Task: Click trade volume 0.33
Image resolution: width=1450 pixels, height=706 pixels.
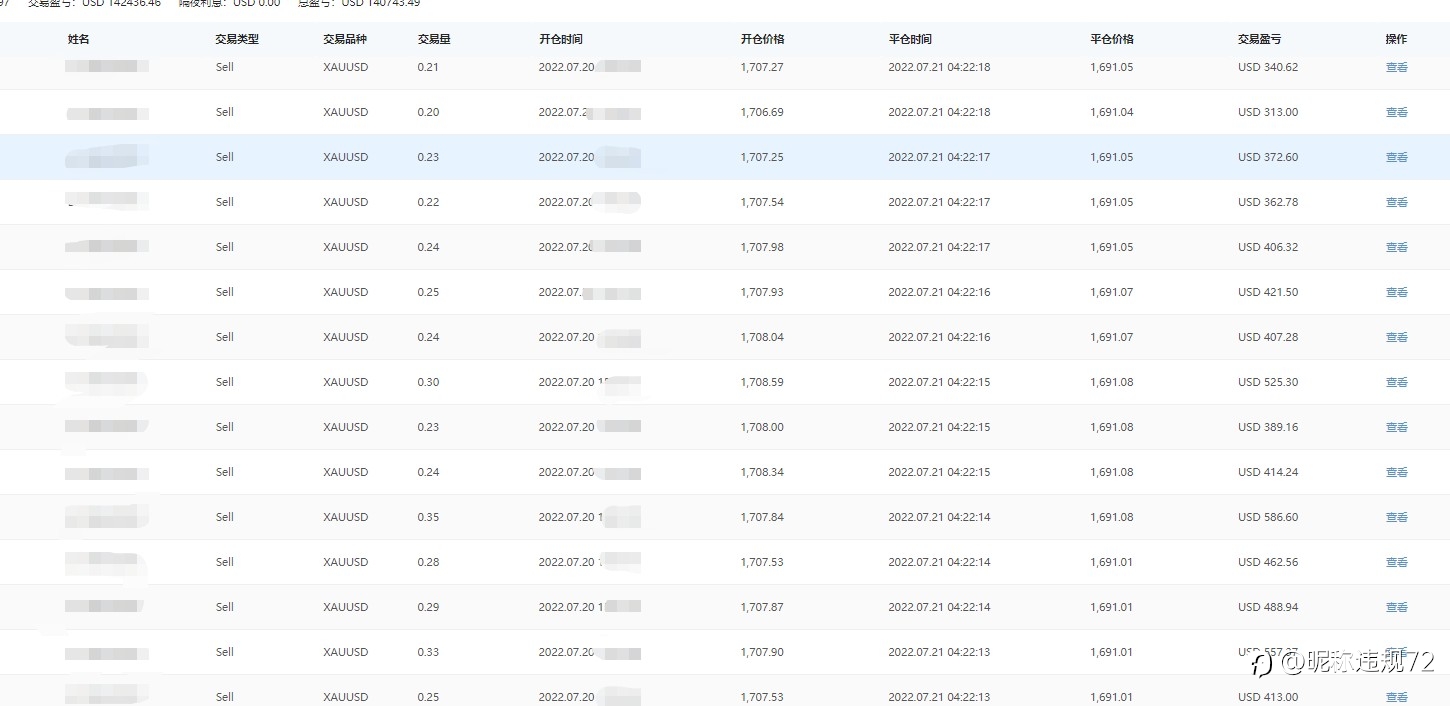Action: click(x=428, y=652)
